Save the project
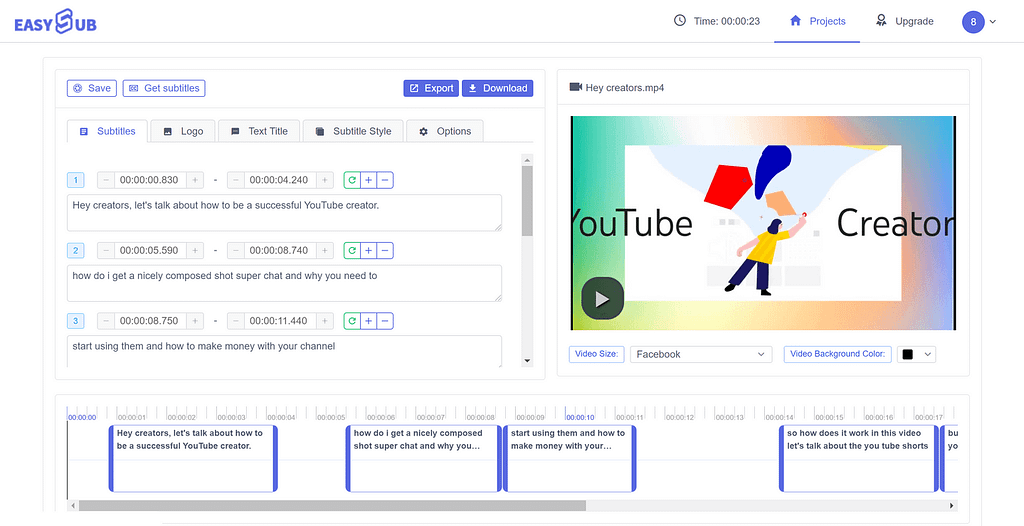Screen dimensions: 1024x526 (92, 88)
